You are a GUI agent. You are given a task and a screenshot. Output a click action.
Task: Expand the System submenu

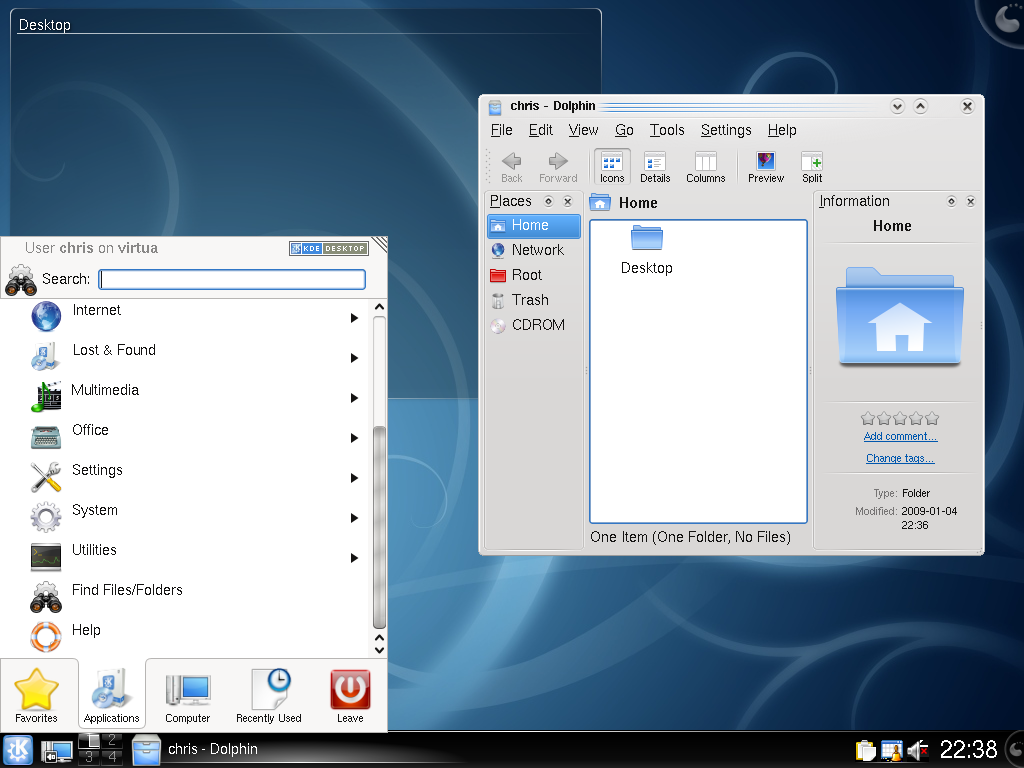pyautogui.click(x=354, y=518)
